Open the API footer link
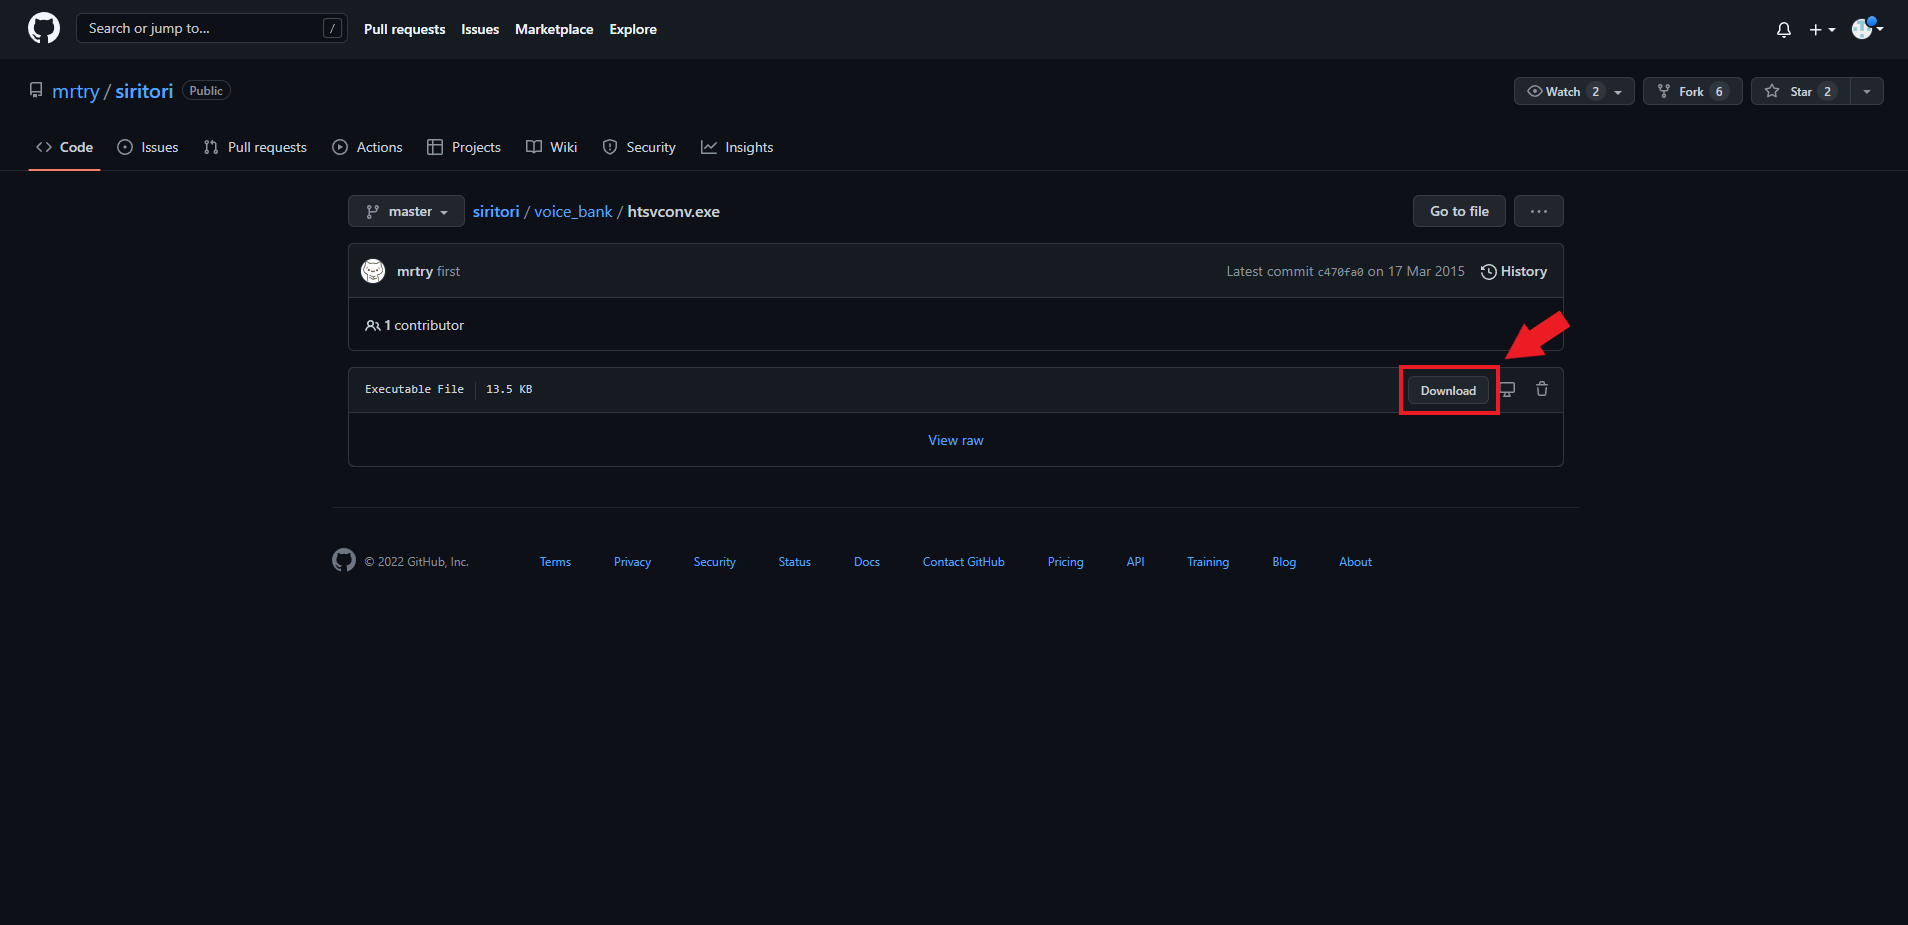 [x=1136, y=562]
